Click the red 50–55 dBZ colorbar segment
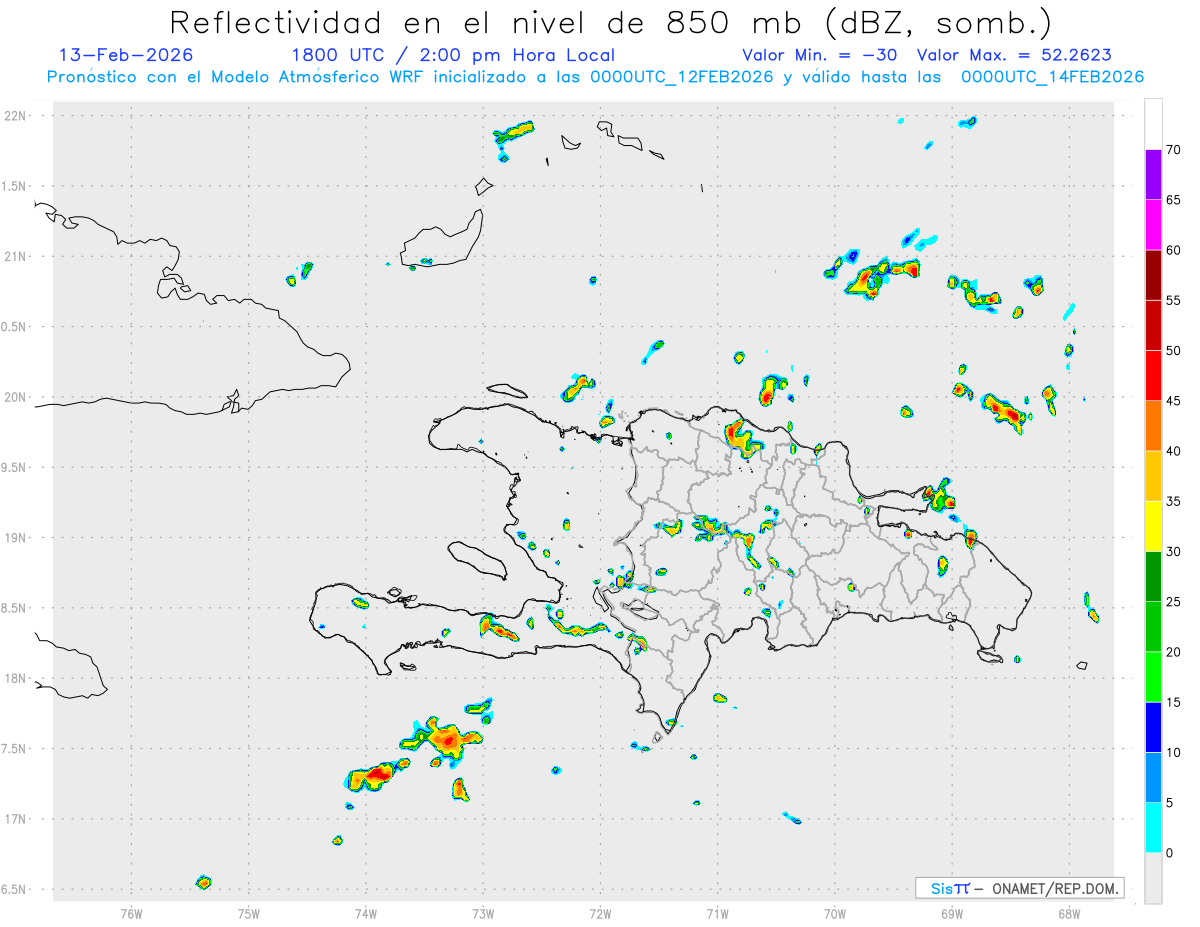Viewport: 1200px width, 927px height. [x=1153, y=325]
